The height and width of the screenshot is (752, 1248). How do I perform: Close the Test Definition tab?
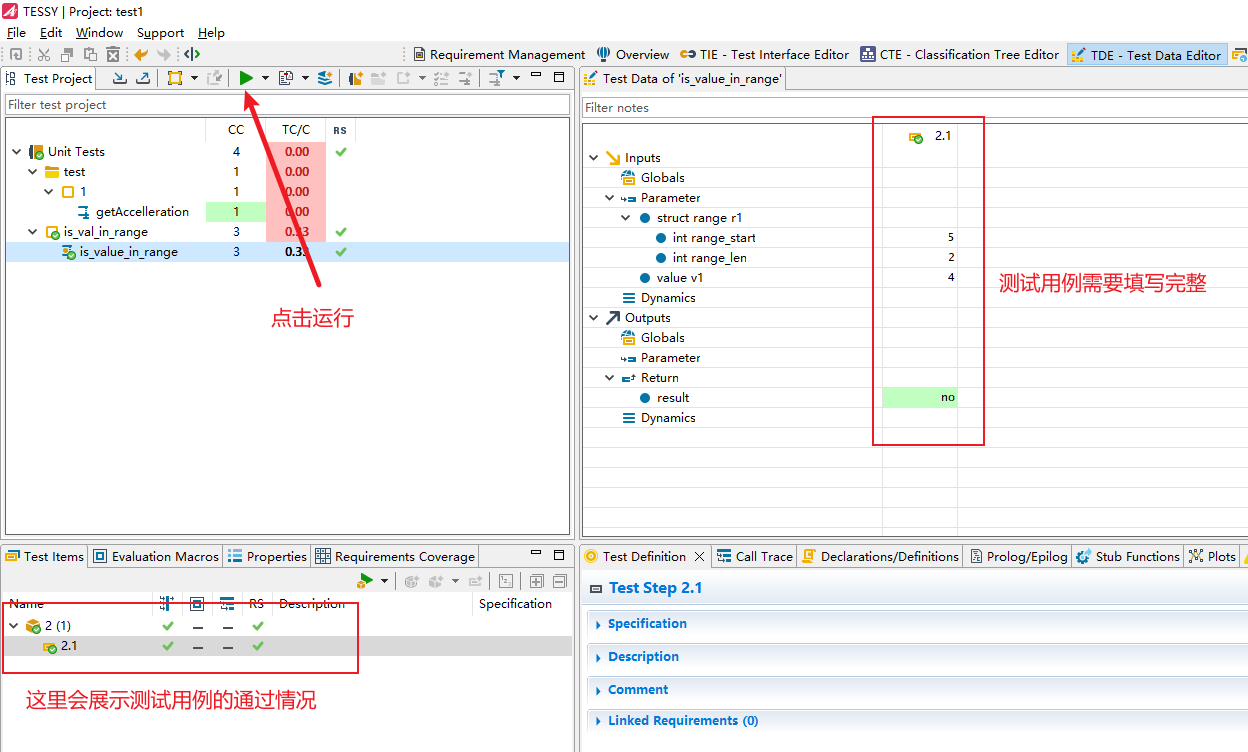tap(699, 557)
